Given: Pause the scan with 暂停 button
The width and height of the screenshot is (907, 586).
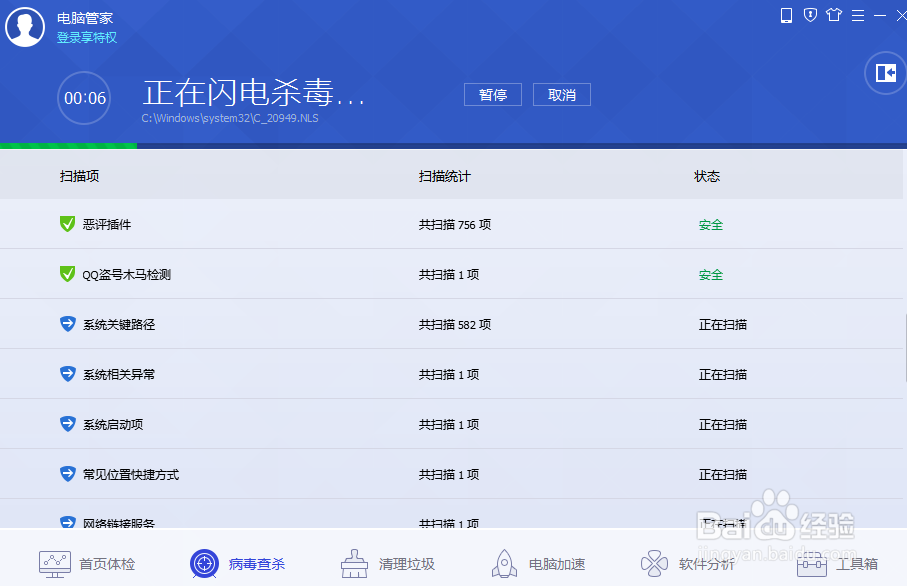Looking at the screenshot, I should (492, 94).
